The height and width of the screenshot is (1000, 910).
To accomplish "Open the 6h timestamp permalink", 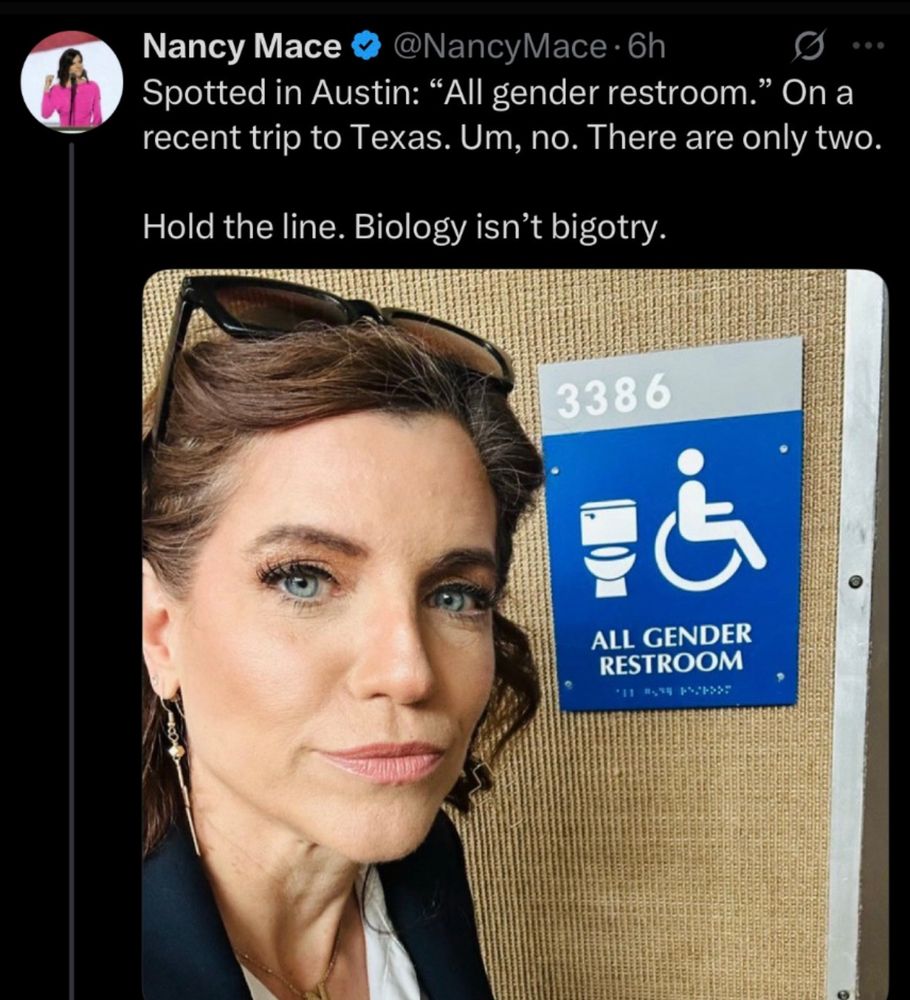I will pyautogui.click(x=646, y=47).
